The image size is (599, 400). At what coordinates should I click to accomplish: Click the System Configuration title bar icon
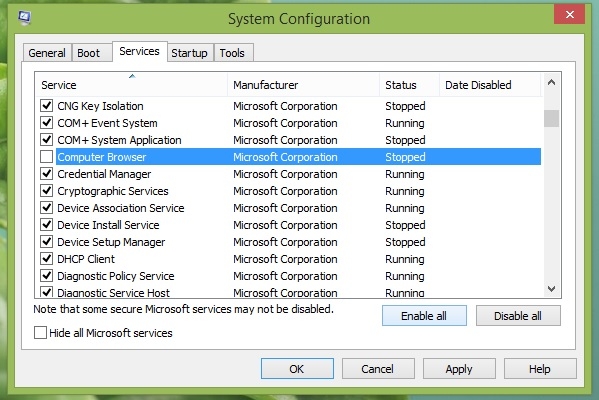coord(25,17)
